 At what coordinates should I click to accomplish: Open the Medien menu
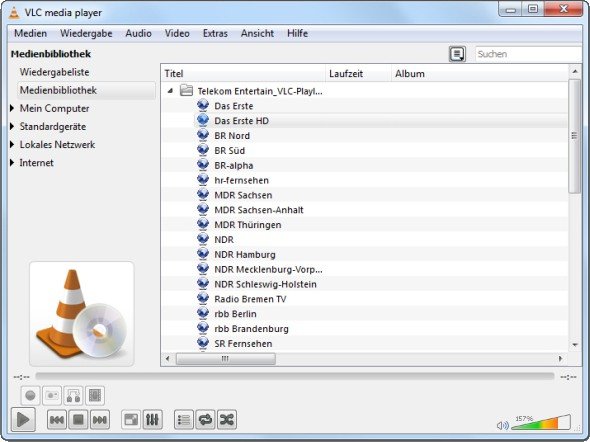coord(30,33)
